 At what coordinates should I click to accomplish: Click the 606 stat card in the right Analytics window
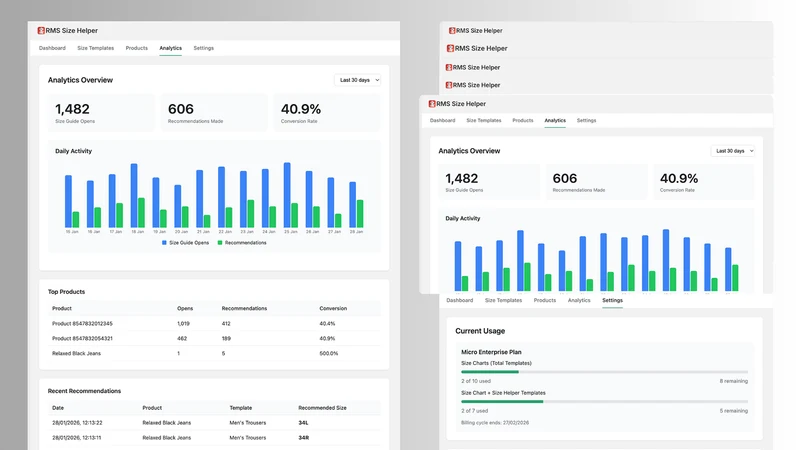point(596,182)
